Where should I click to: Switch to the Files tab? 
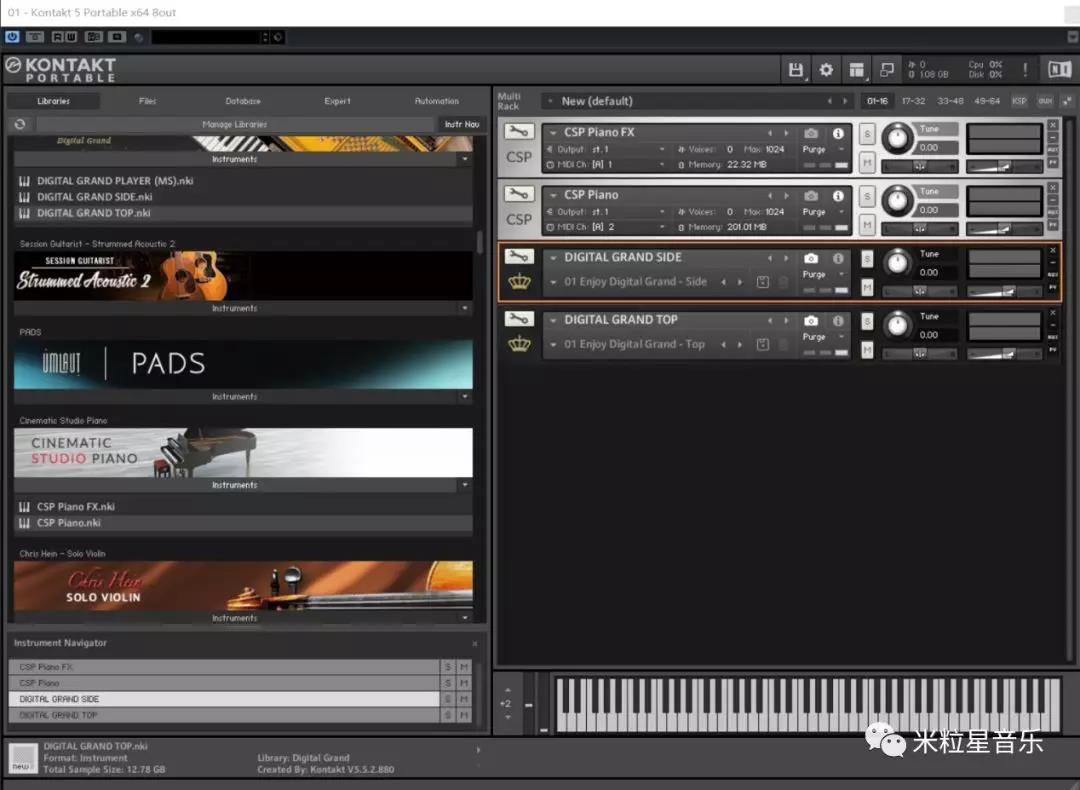(147, 101)
